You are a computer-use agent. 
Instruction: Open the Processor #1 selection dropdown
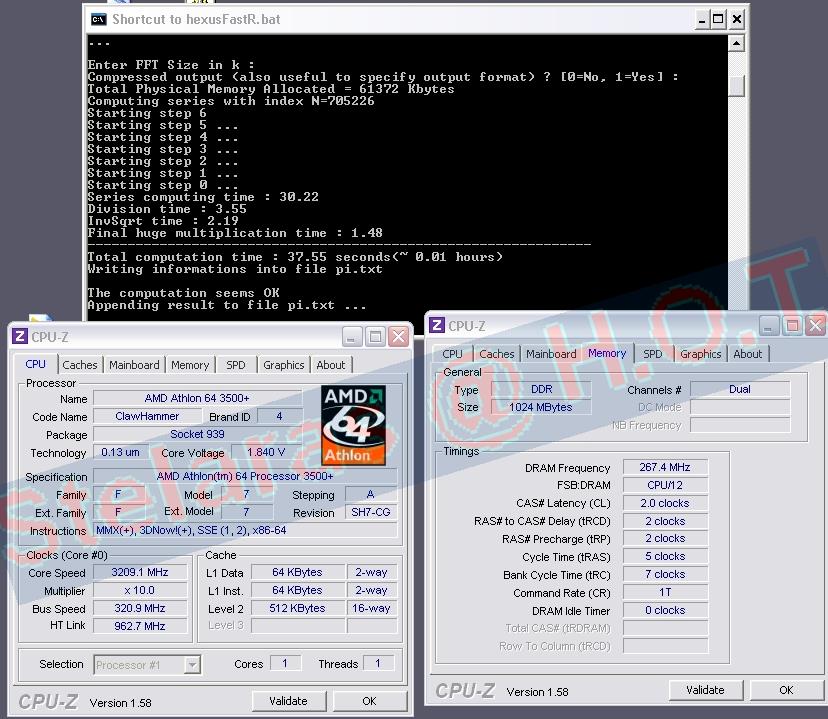click(x=147, y=665)
